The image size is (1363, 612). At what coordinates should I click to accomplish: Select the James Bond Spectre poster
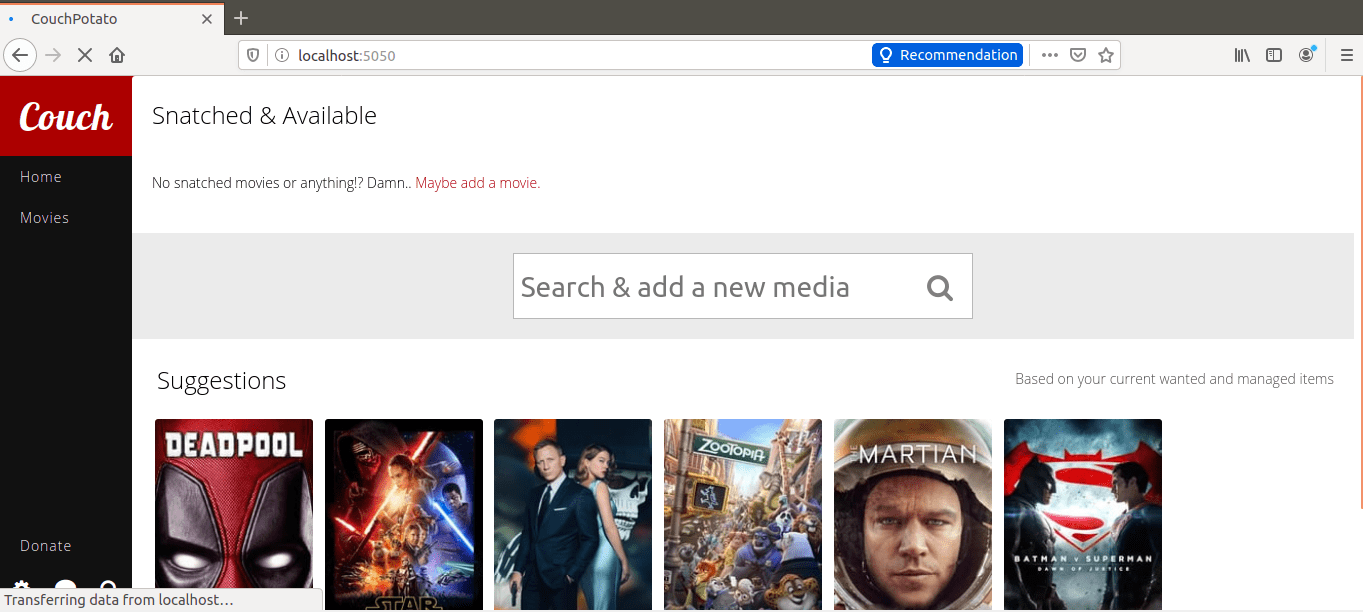573,514
